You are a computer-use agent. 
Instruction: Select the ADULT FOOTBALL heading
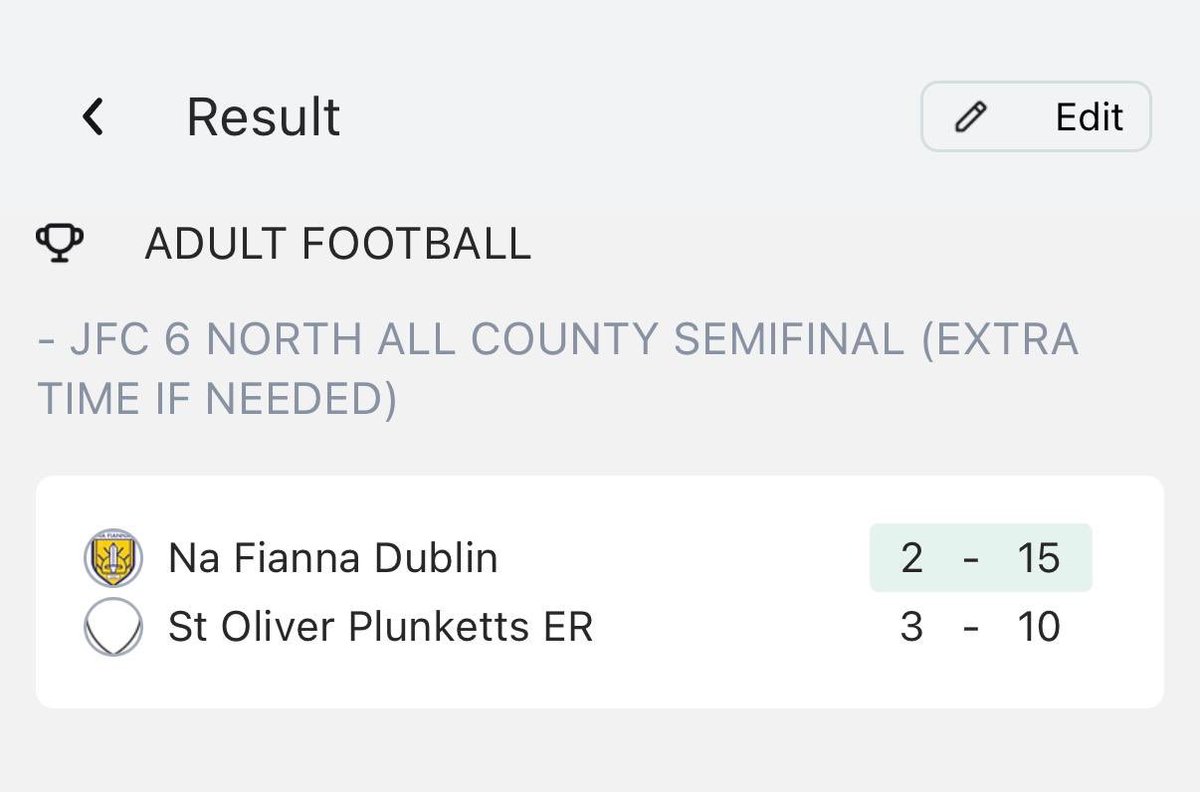click(x=338, y=243)
